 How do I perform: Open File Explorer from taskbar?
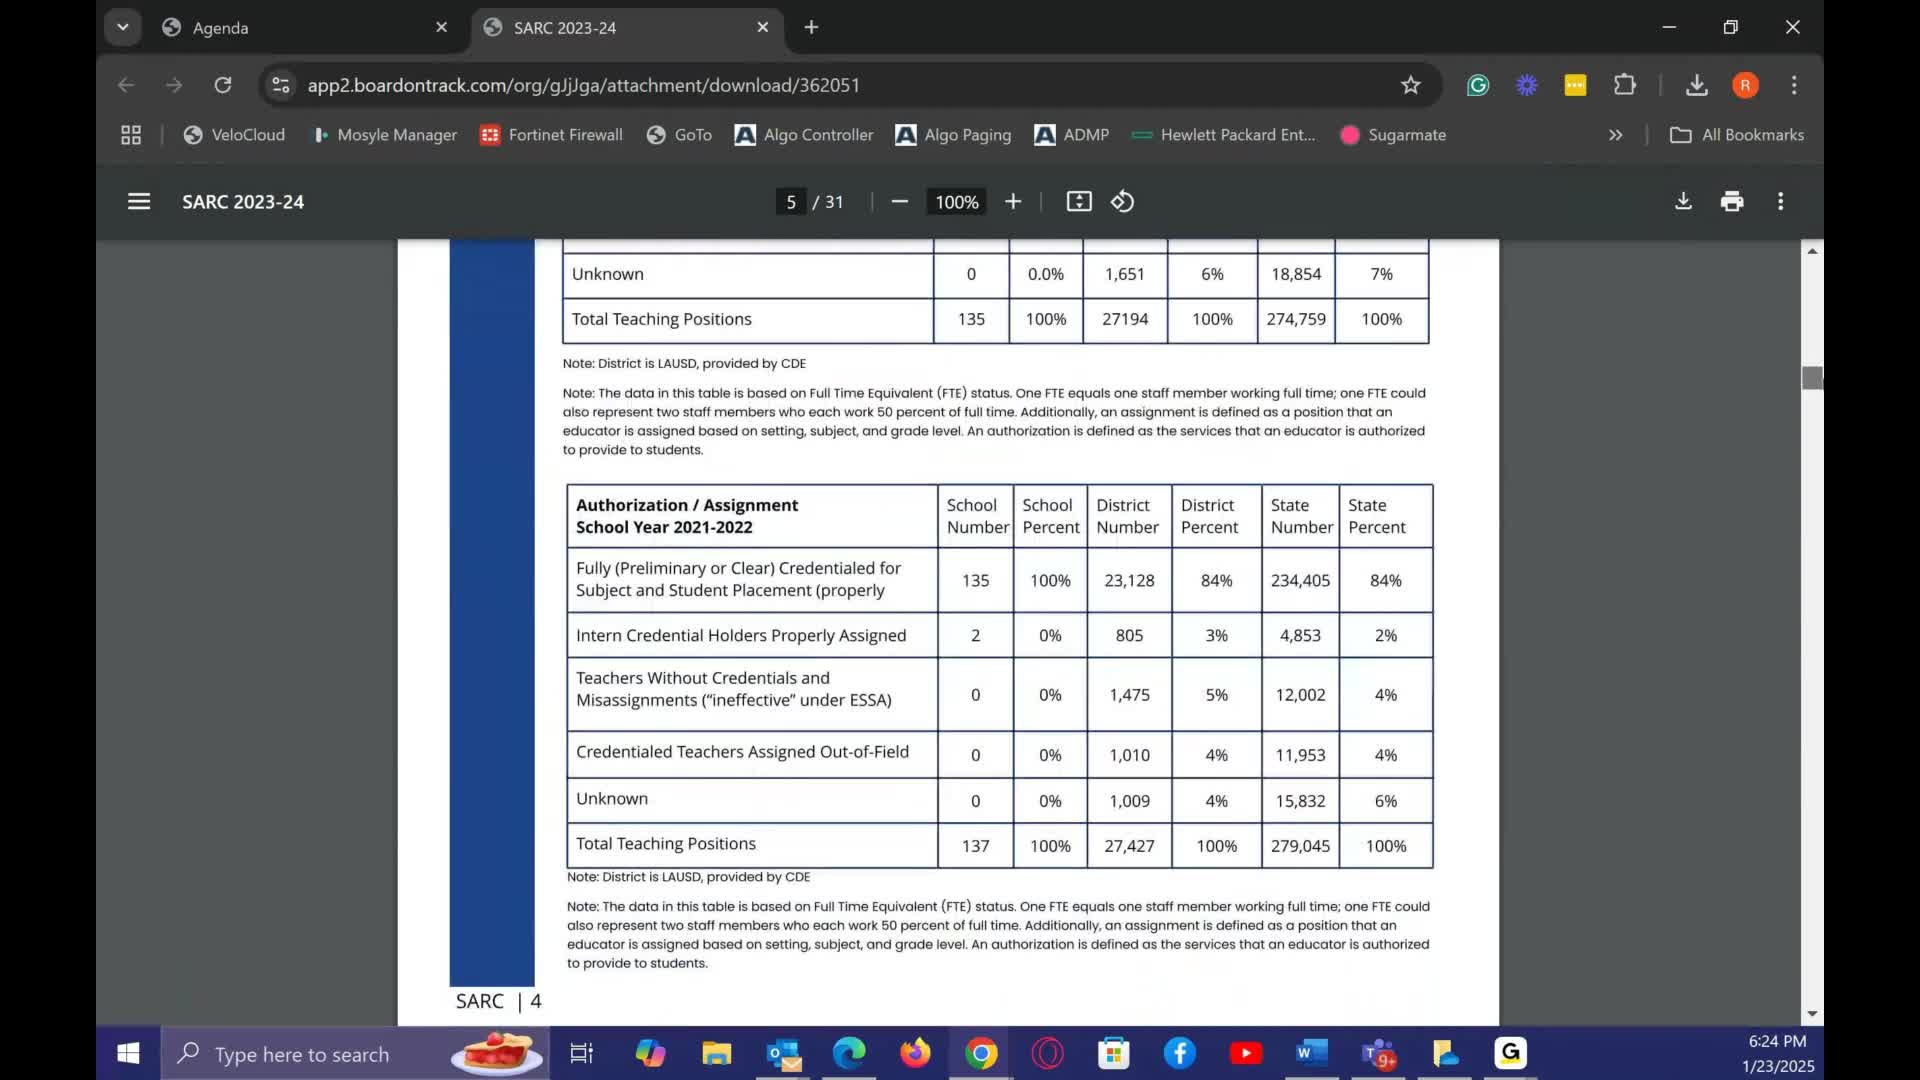click(x=716, y=1053)
